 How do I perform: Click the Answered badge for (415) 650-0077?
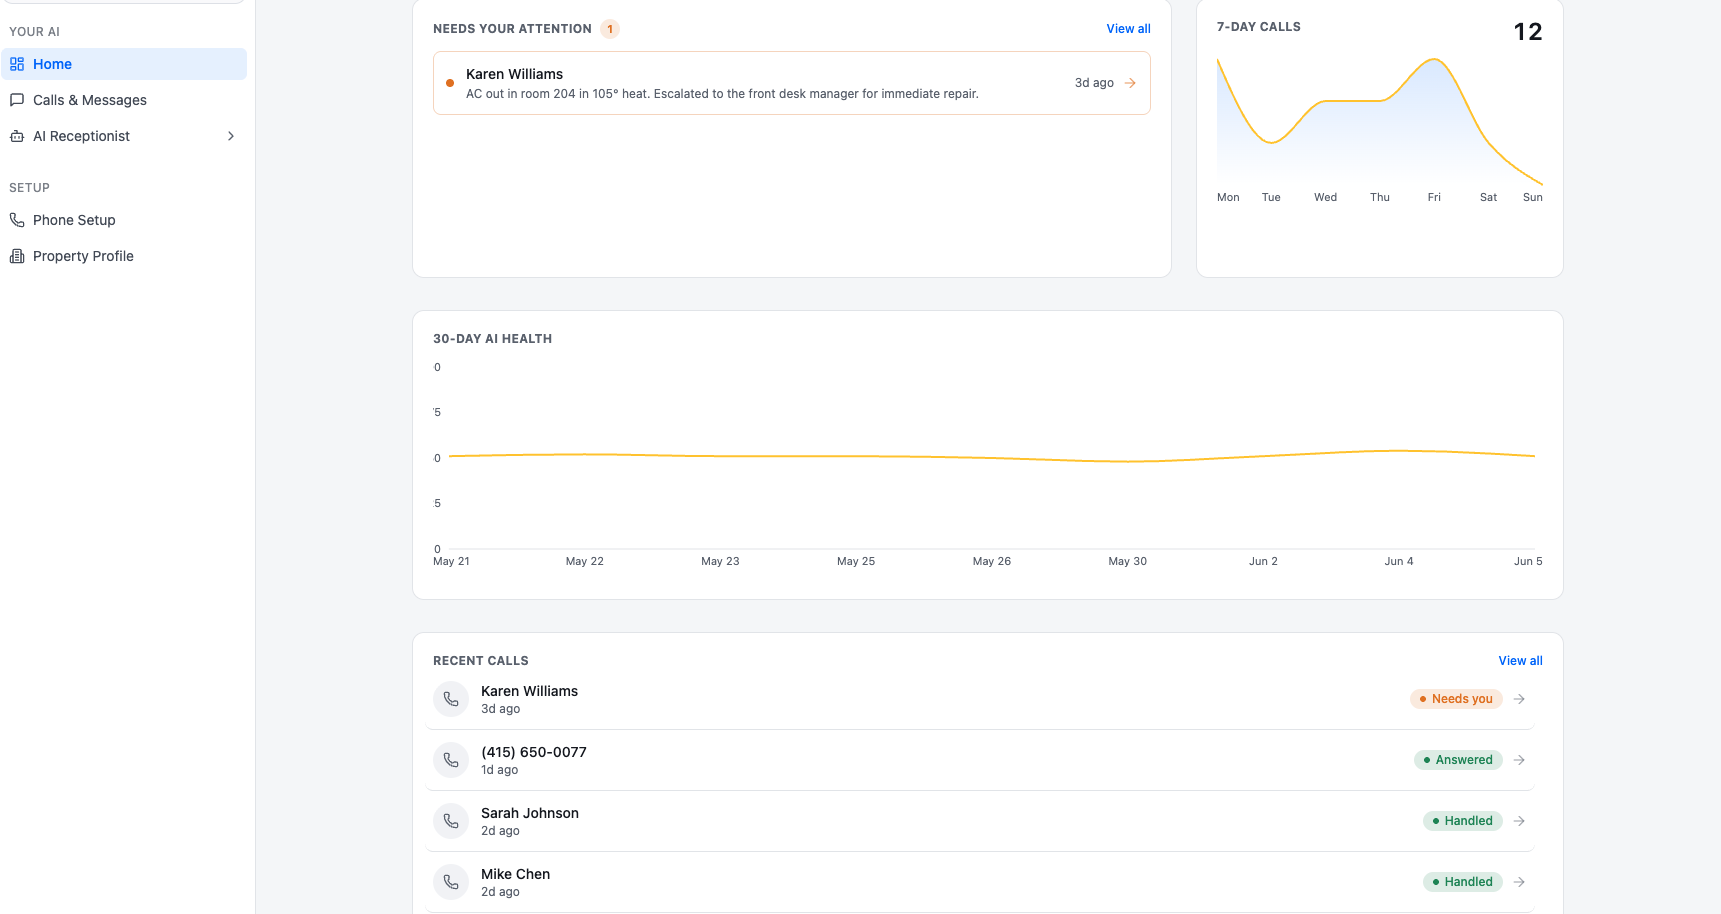click(x=1458, y=760)
